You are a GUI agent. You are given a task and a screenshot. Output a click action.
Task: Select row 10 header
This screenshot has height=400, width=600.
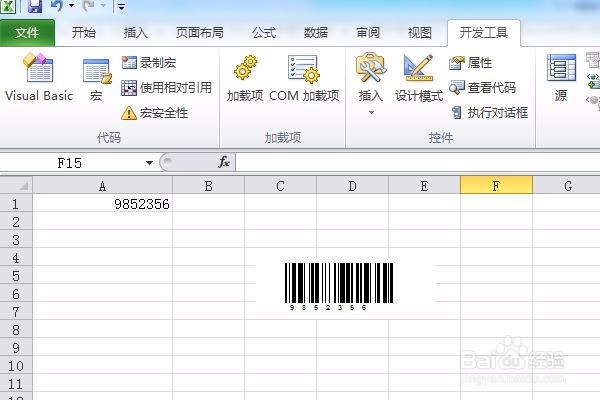pos(16,366)
